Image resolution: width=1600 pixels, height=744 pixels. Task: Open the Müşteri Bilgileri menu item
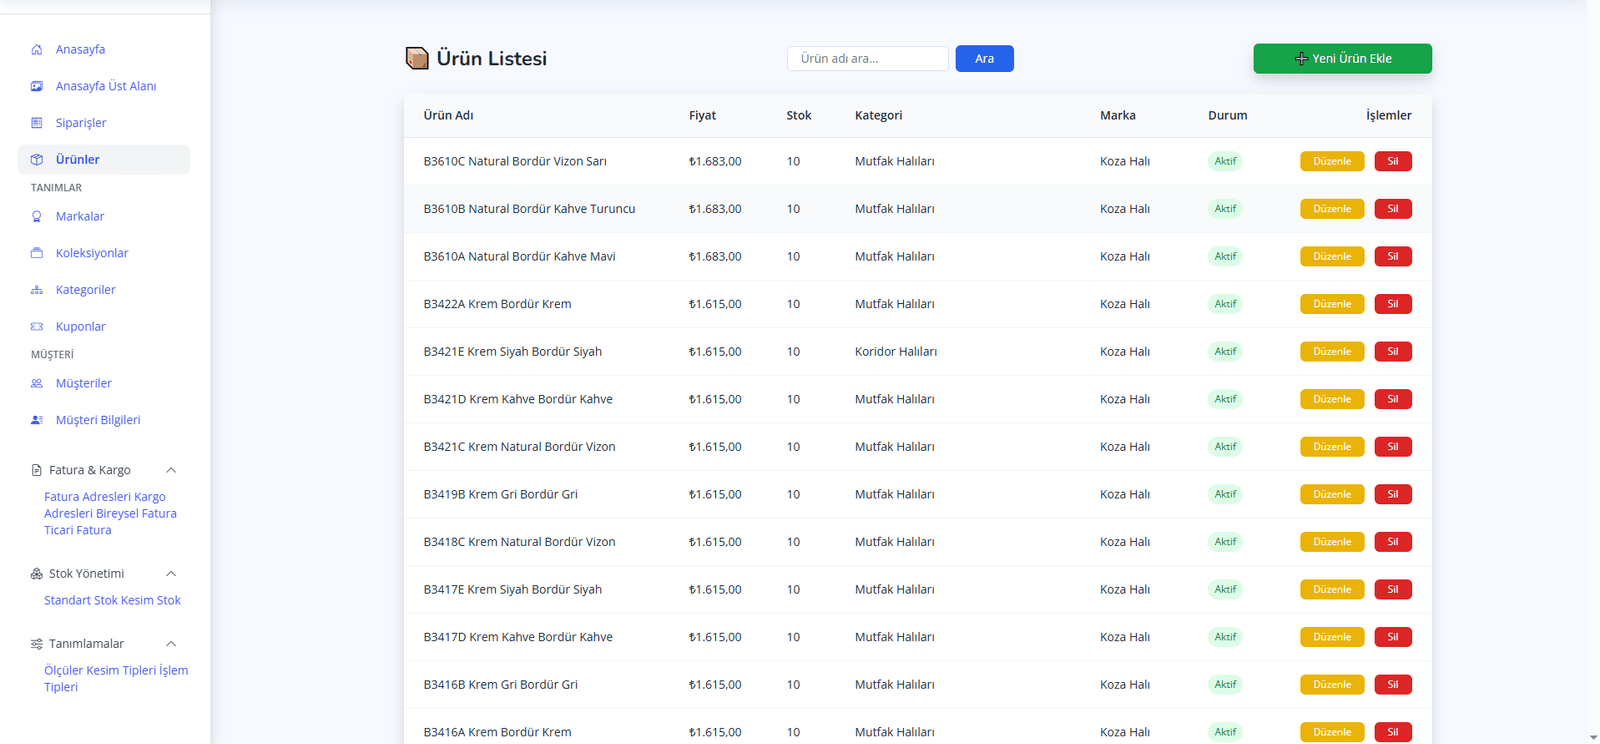click(97, 420)
